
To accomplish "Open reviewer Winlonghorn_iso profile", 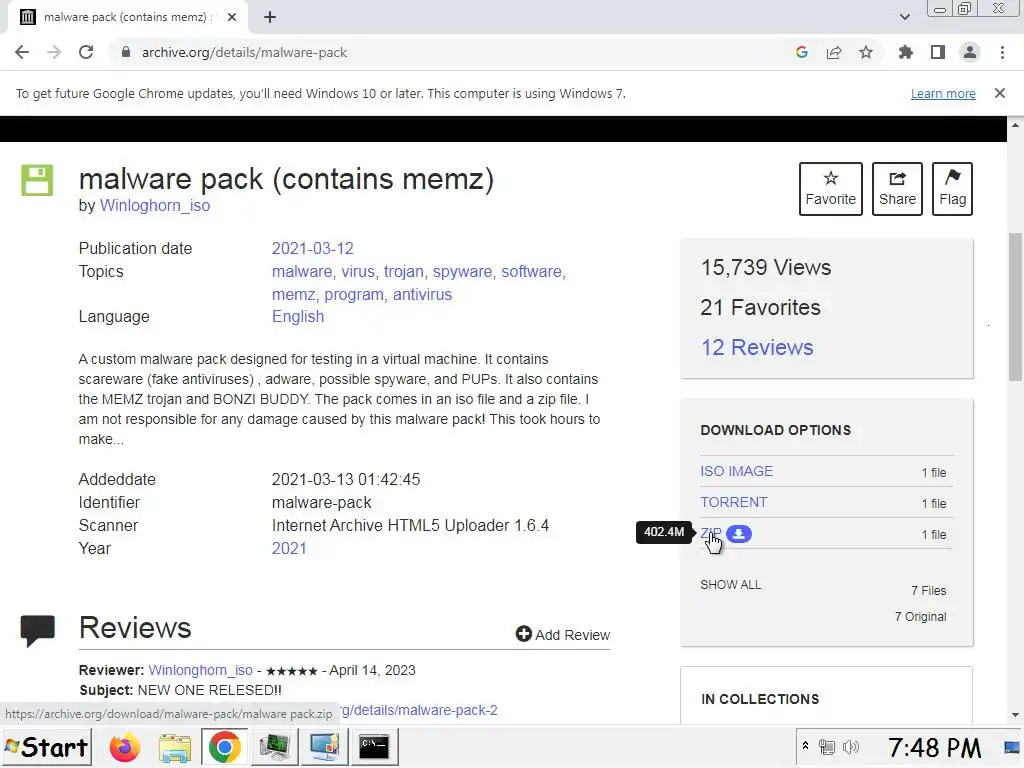I will pyautogui.click(x=200, y=670).
